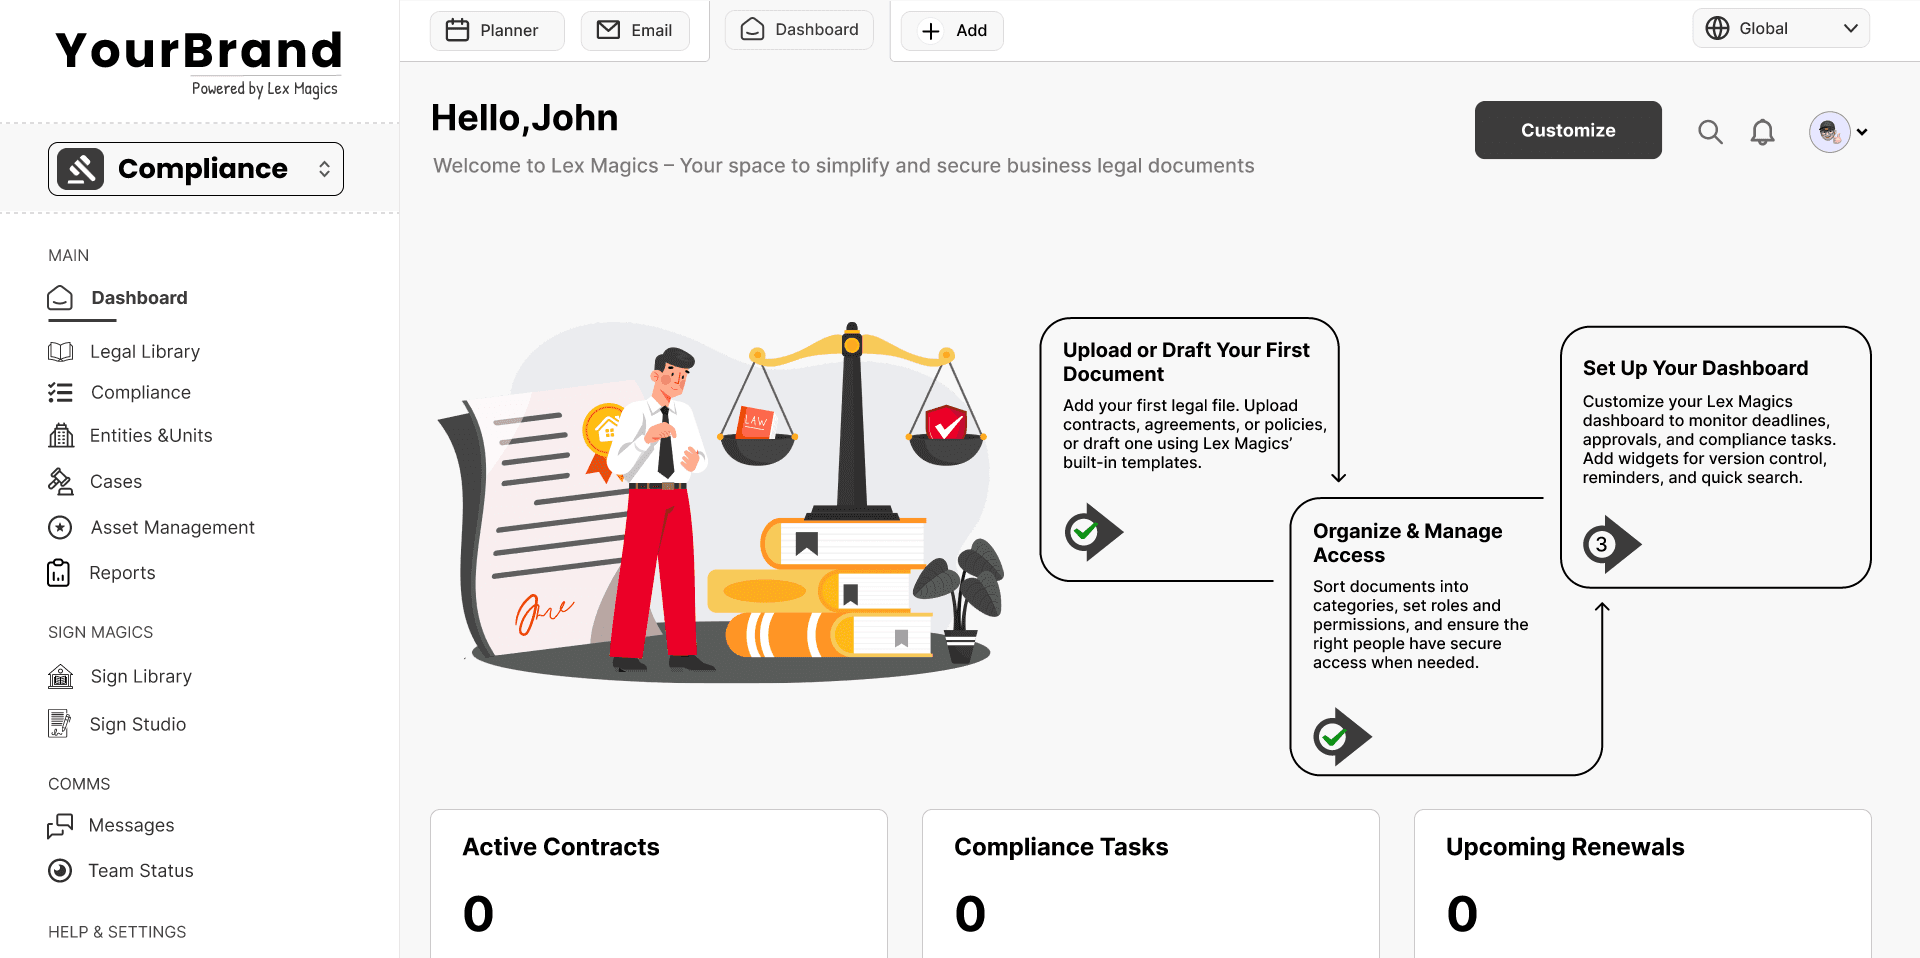Open Compliance in the sidebar list

119,392
